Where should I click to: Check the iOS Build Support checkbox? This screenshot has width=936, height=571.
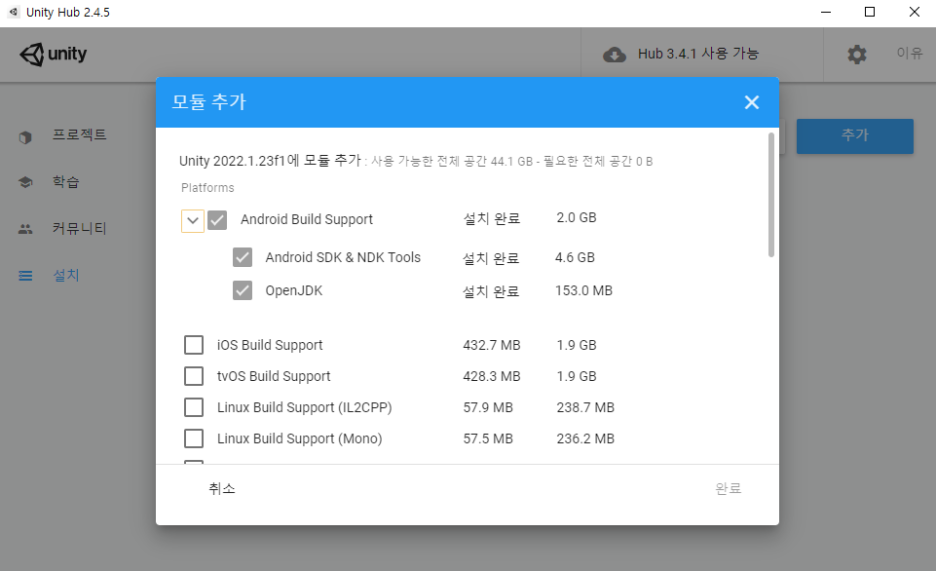[x=193, y=345]
